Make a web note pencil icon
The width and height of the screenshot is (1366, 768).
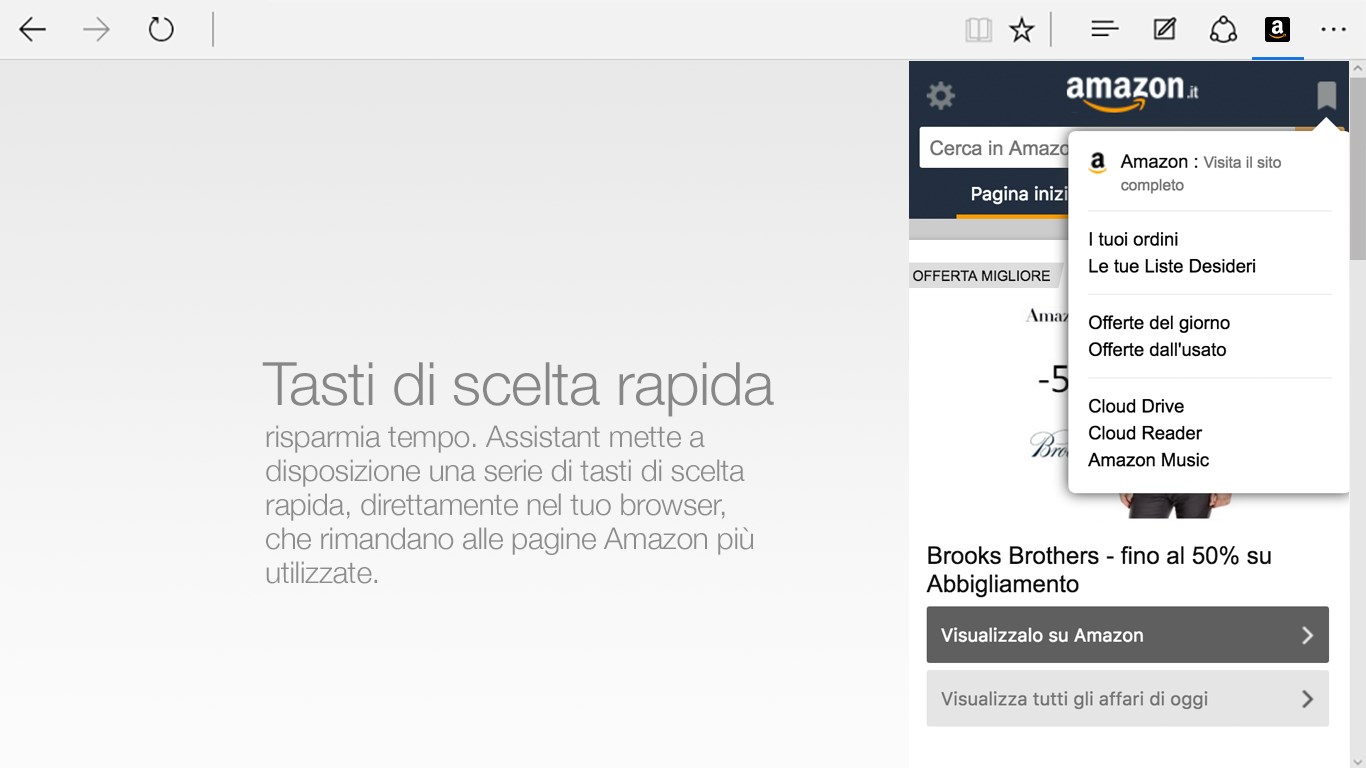coord(1164,30)
